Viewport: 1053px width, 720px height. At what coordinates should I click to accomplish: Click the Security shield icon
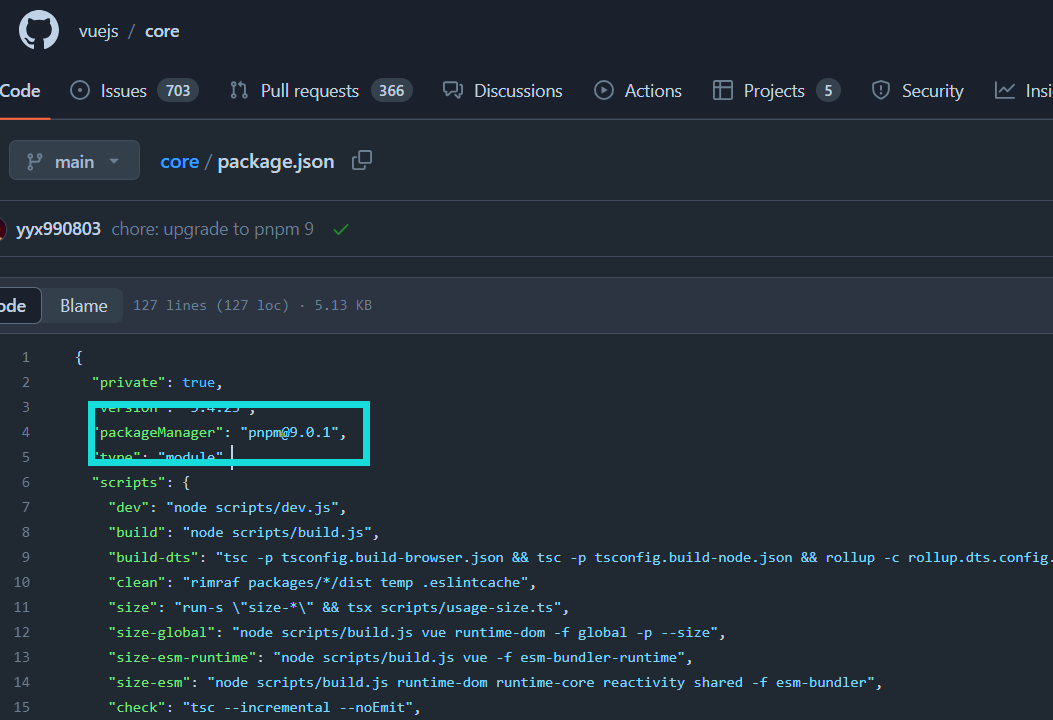click(x=880, y=90)
